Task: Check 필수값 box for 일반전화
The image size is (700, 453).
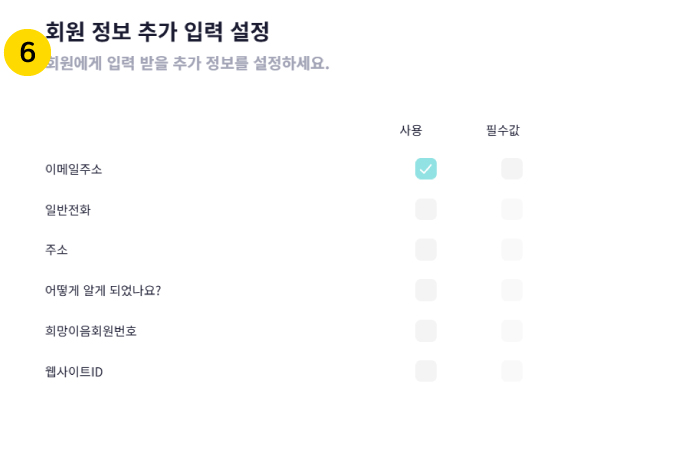Action: tap(512, 209)
